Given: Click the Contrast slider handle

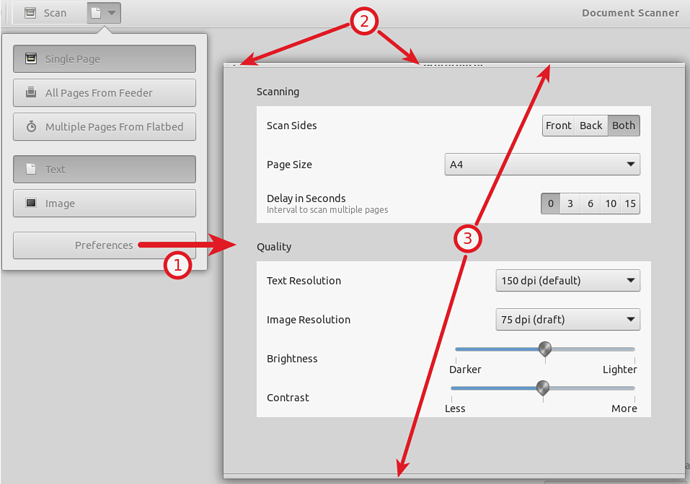Looking at the screenshot, I should [543, 388].
